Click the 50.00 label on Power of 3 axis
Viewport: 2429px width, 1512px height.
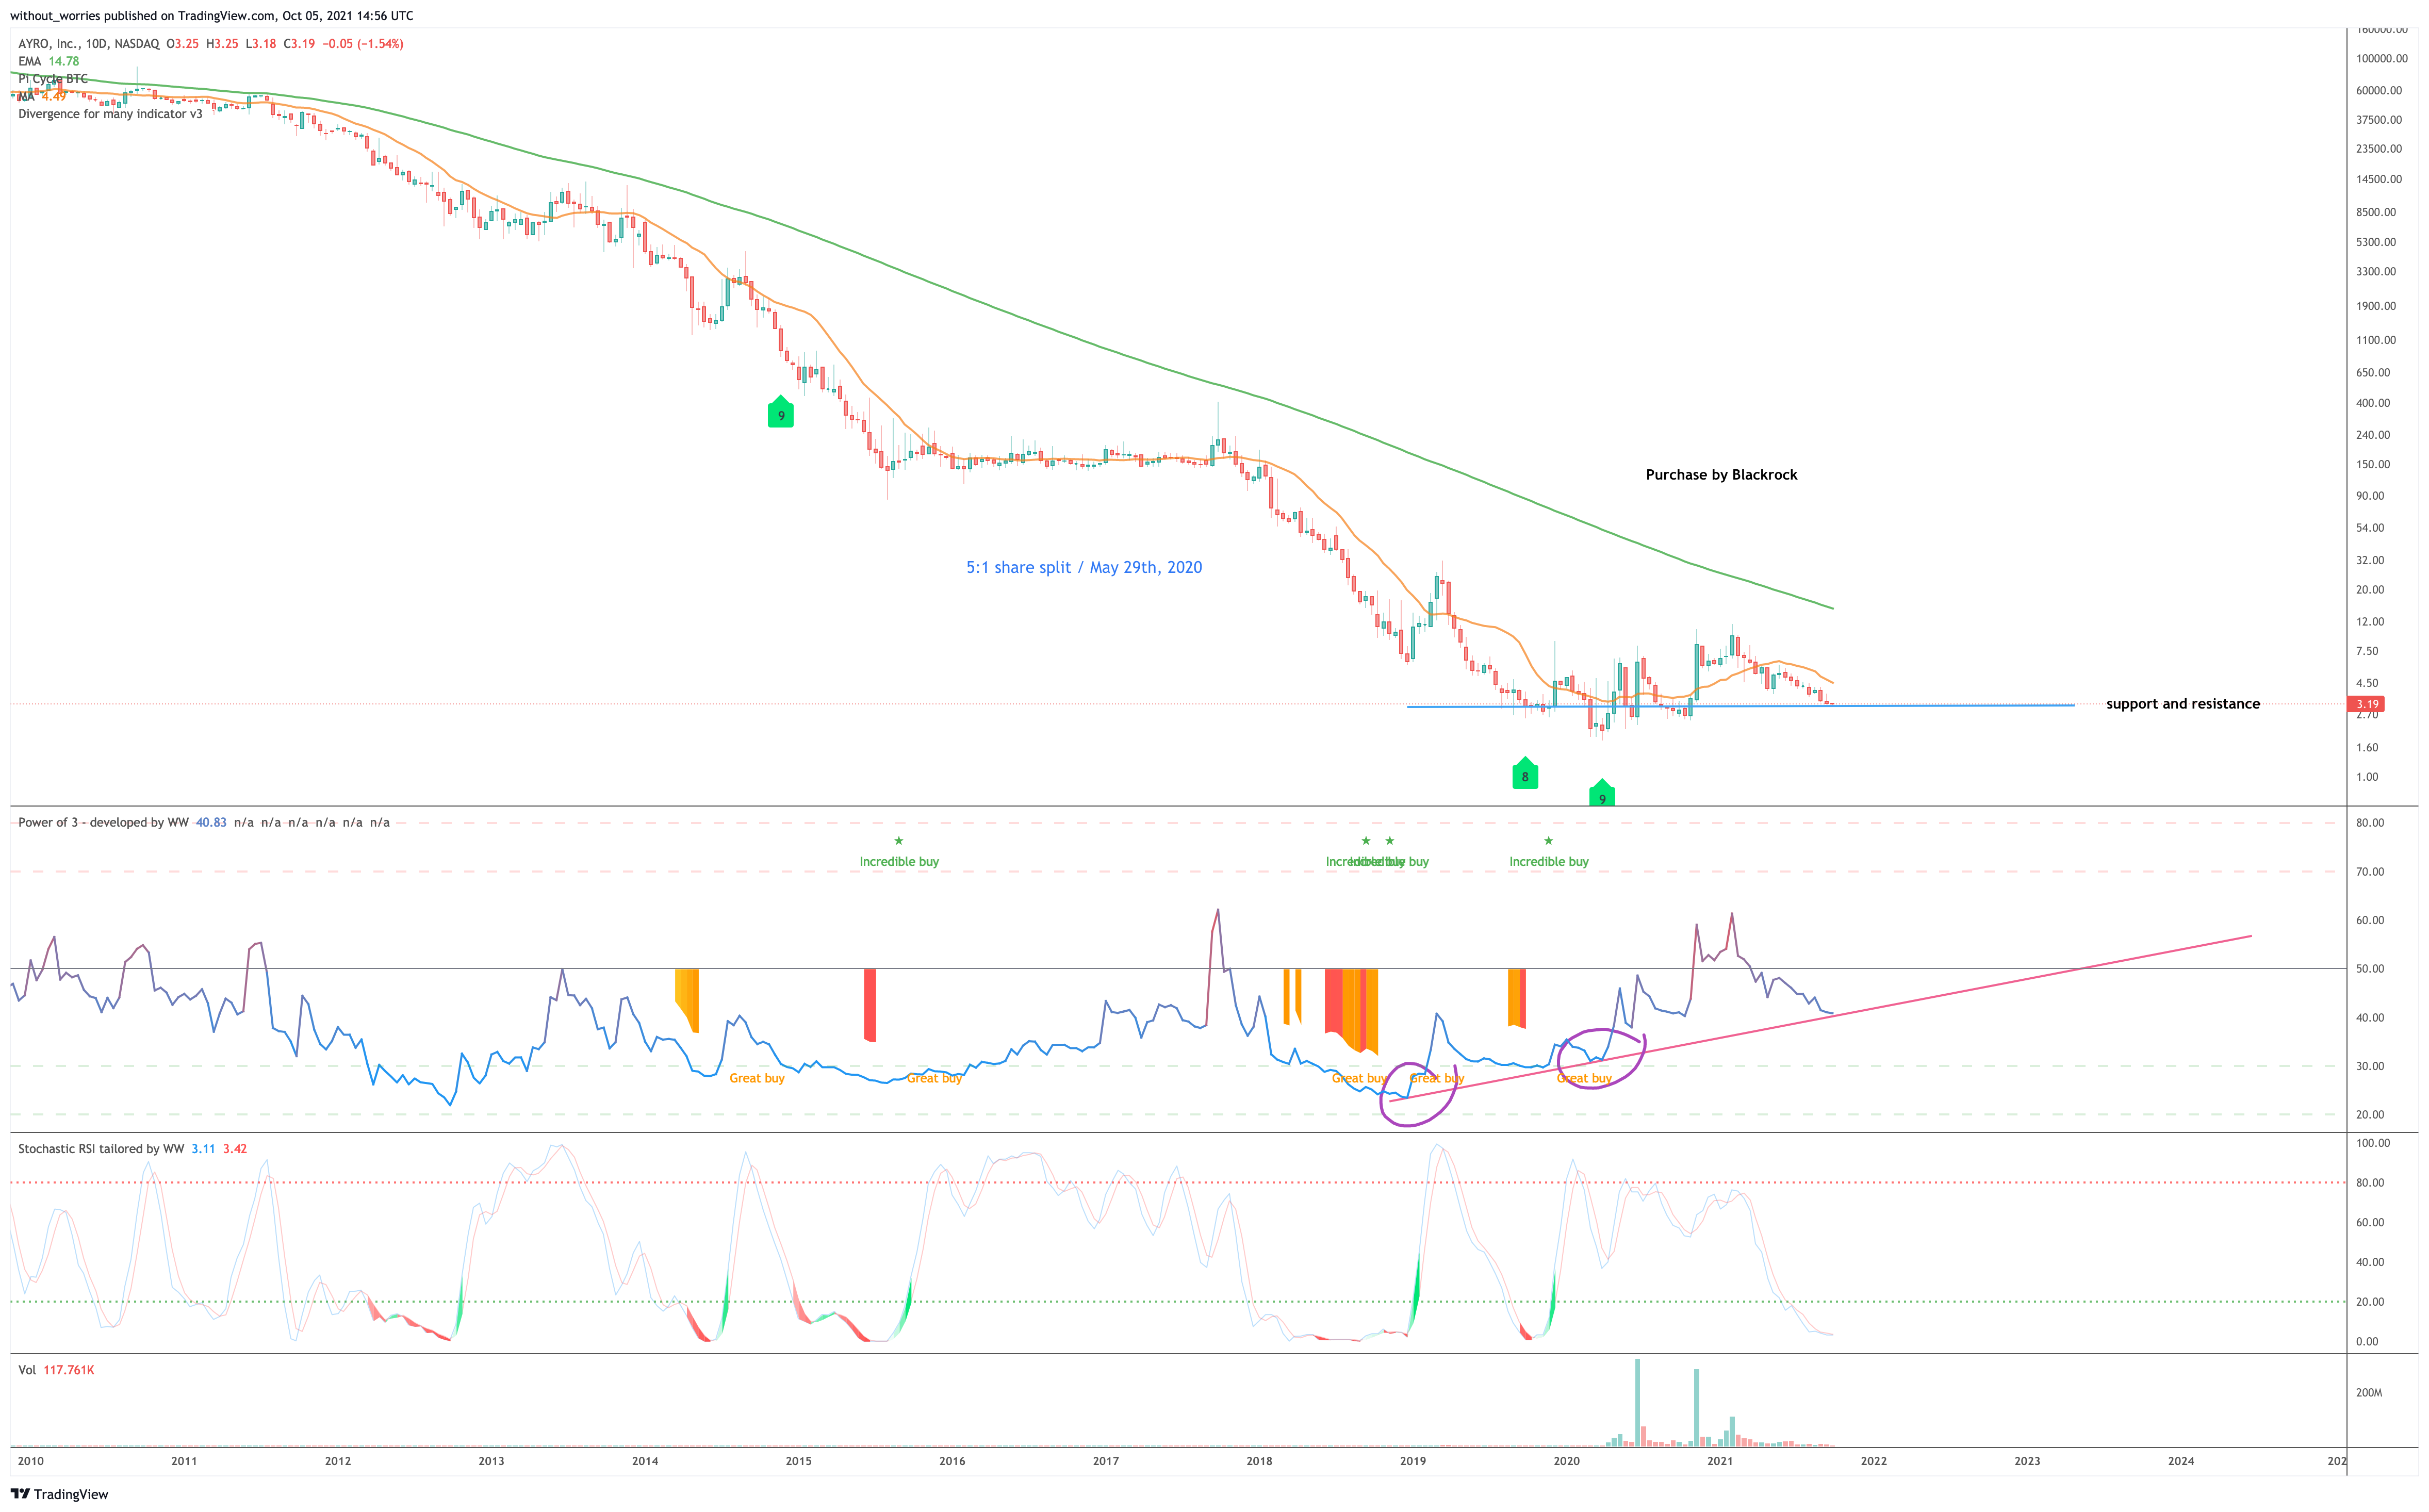point(2370,969)
